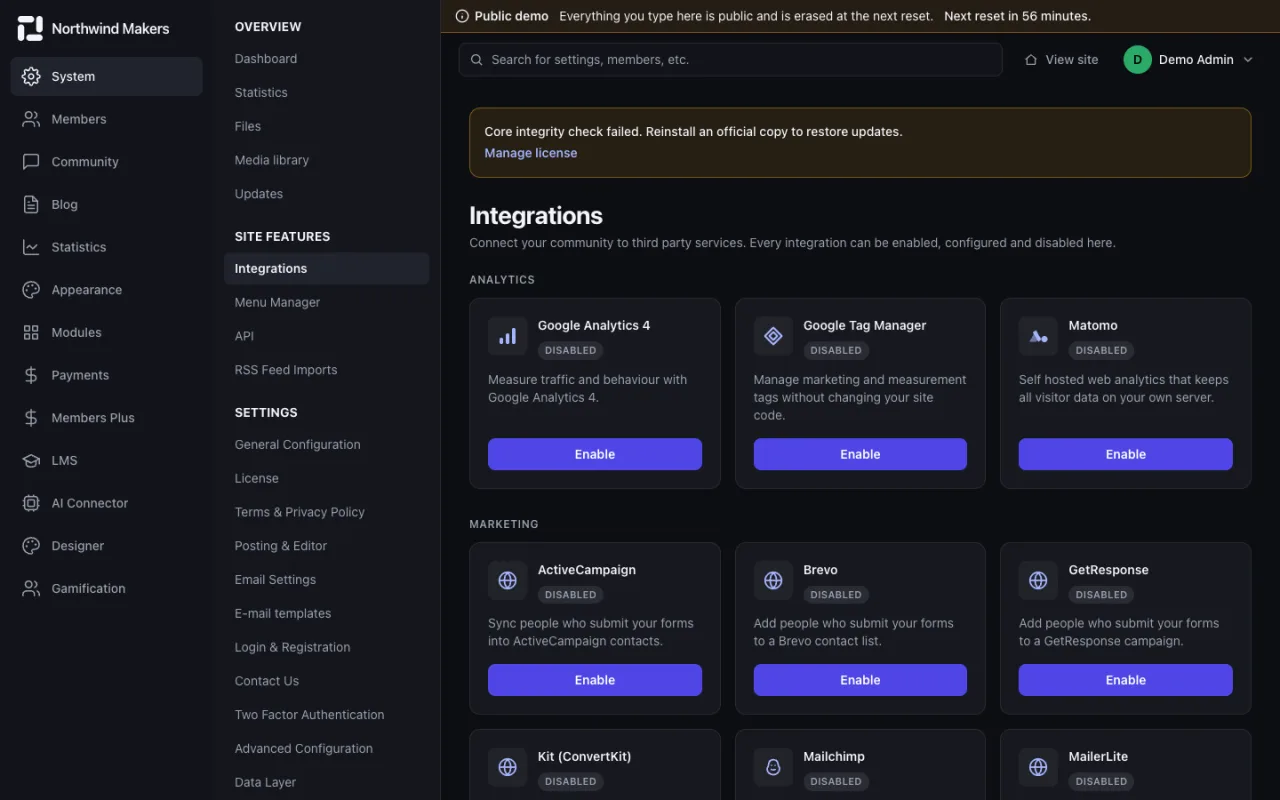Click View site link
The image size is (1280, 800).
pyautogui.click(x=1062, y=60)
